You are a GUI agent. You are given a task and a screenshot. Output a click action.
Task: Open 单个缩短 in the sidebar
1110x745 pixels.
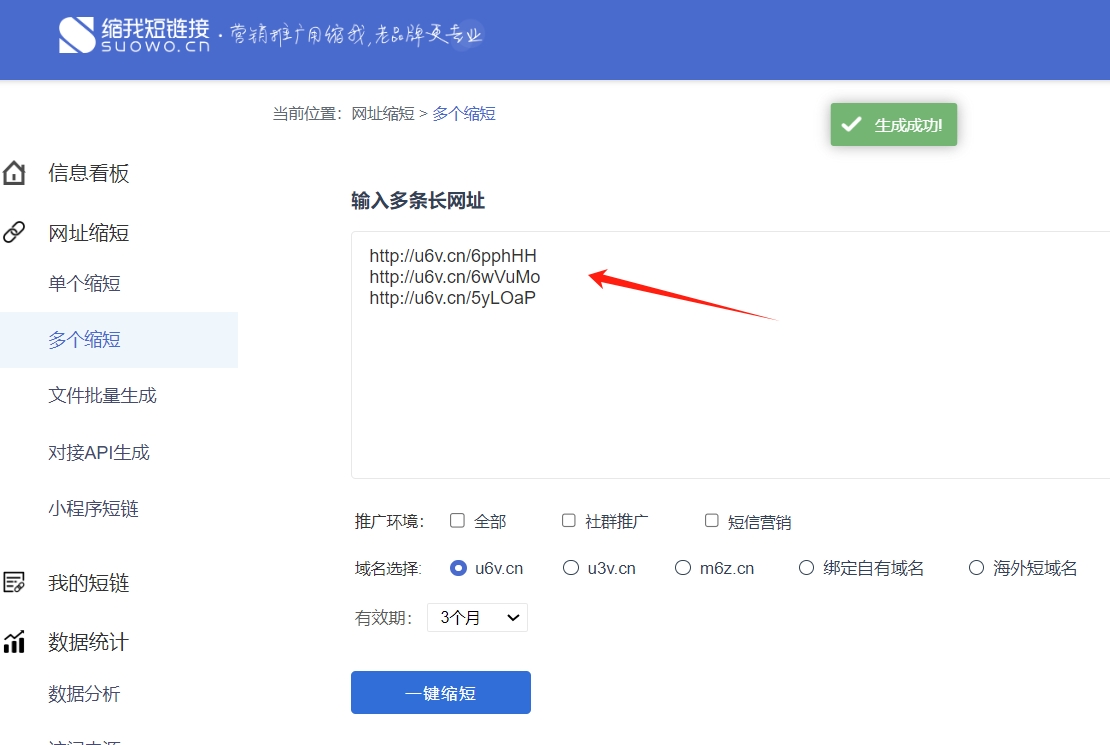(85, 284)
